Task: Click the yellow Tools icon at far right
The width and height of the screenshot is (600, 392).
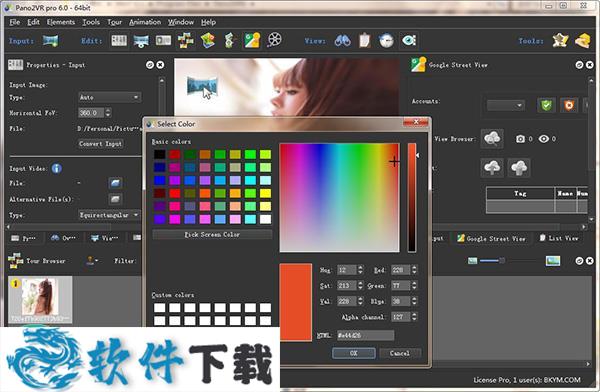Action: coord(582,40)
